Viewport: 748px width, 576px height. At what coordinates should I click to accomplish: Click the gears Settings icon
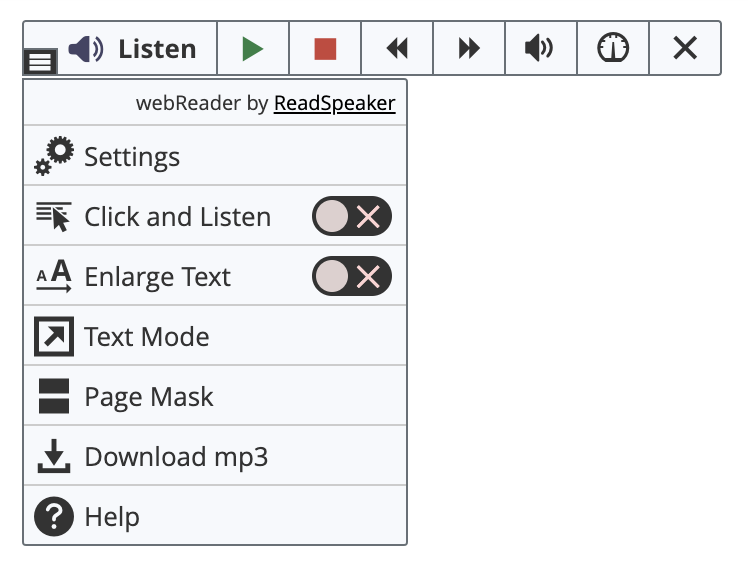(x=54, y=156)
